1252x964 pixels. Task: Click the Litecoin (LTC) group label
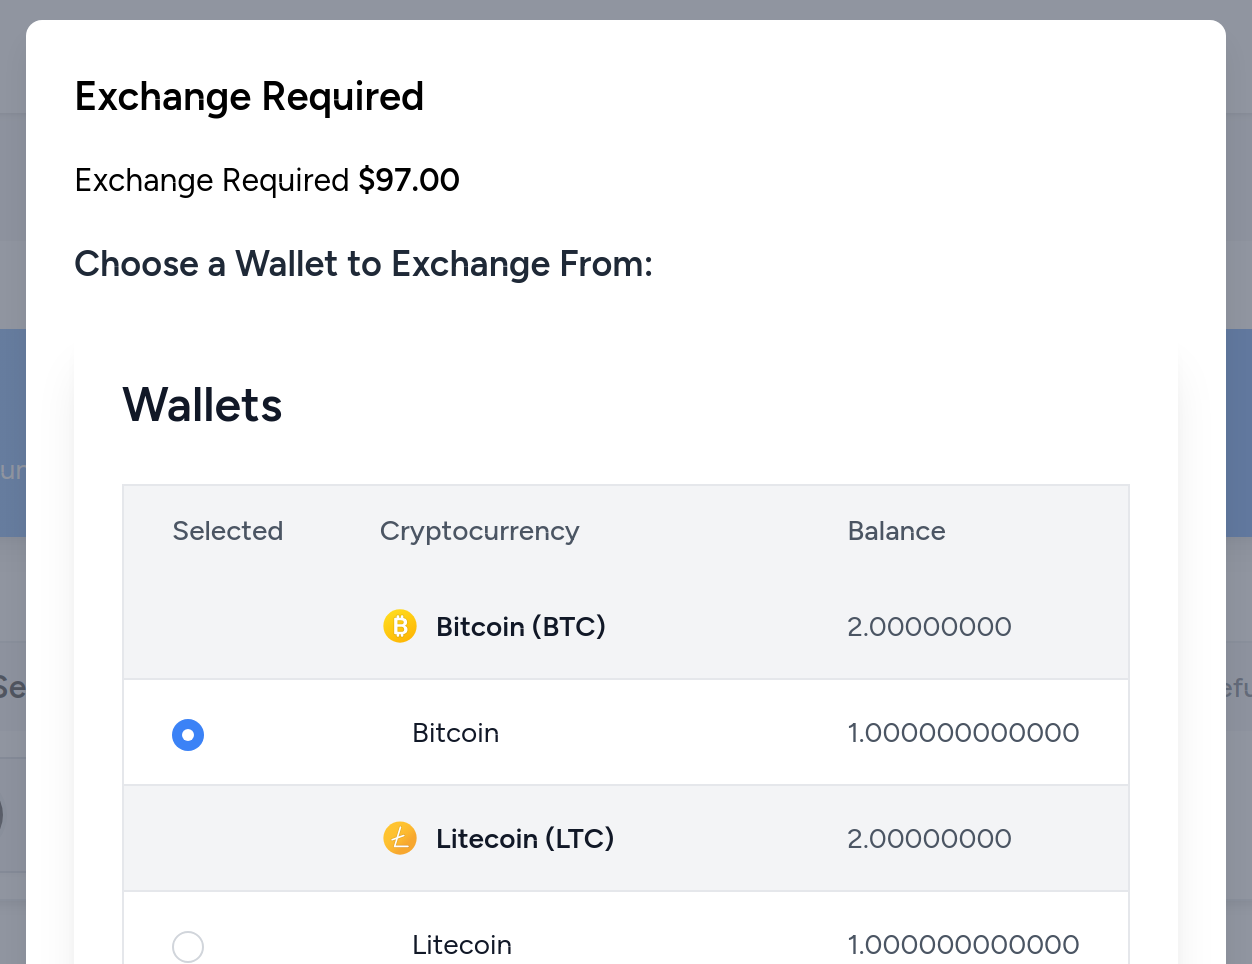point(525,838)
